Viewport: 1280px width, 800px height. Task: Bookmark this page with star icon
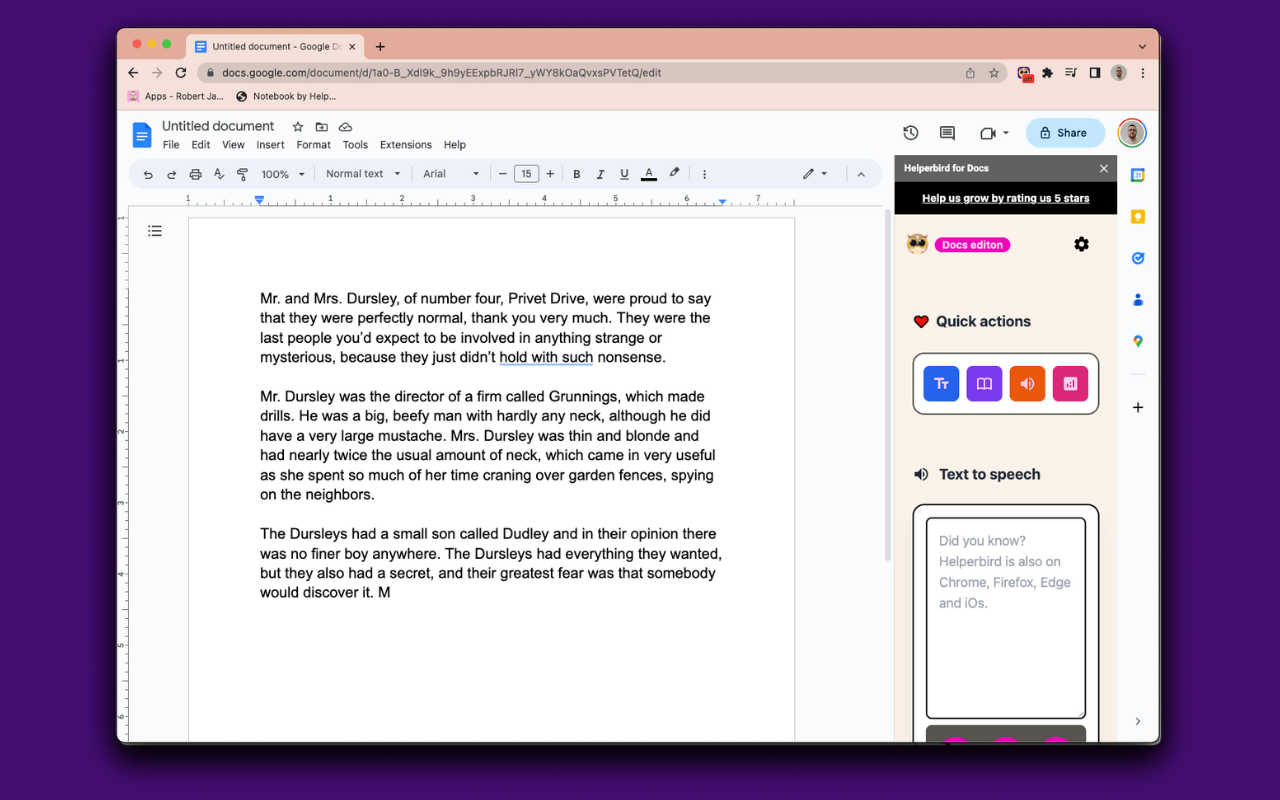(994, 73)
